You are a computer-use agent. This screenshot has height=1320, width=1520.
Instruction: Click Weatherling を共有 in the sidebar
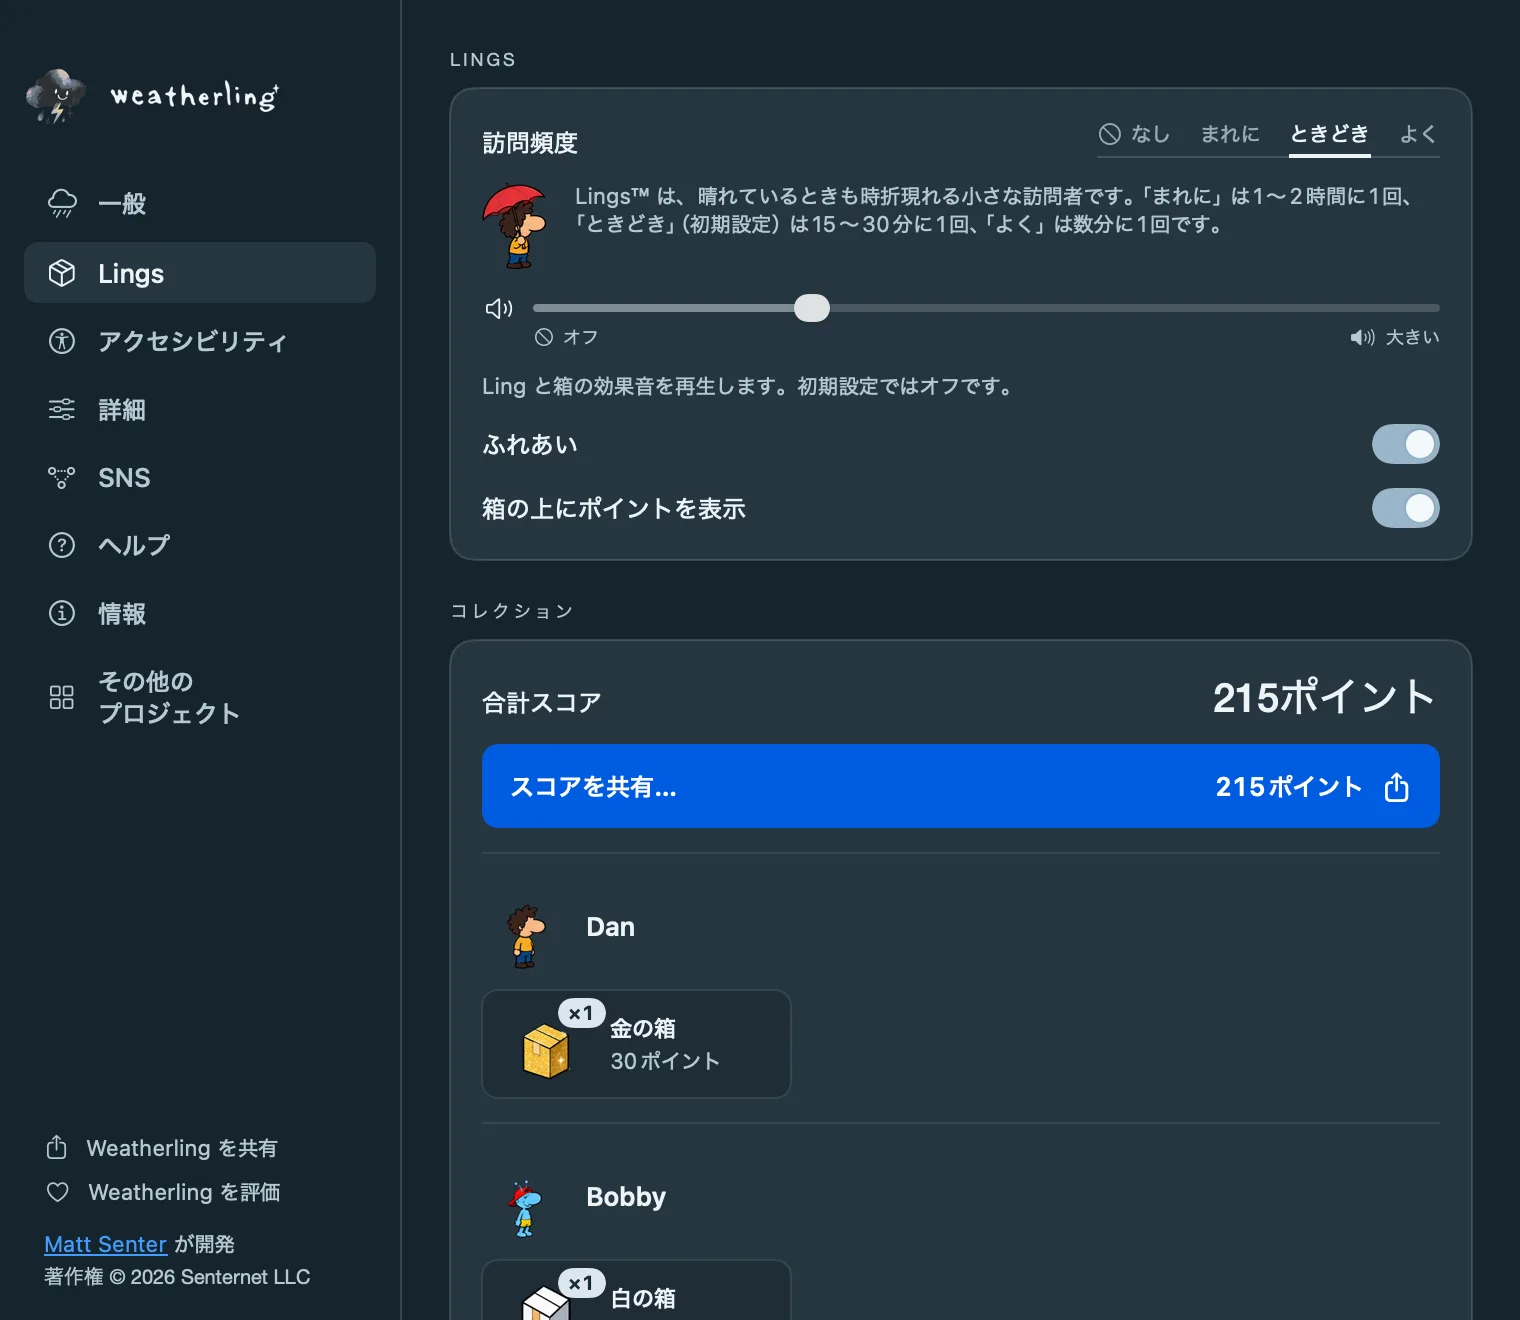coord(162,1148)
